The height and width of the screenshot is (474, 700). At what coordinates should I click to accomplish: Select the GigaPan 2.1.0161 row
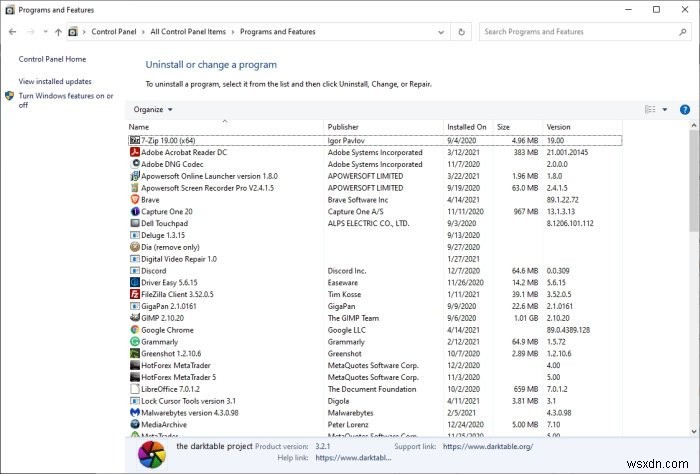click(x=375, y=306)
